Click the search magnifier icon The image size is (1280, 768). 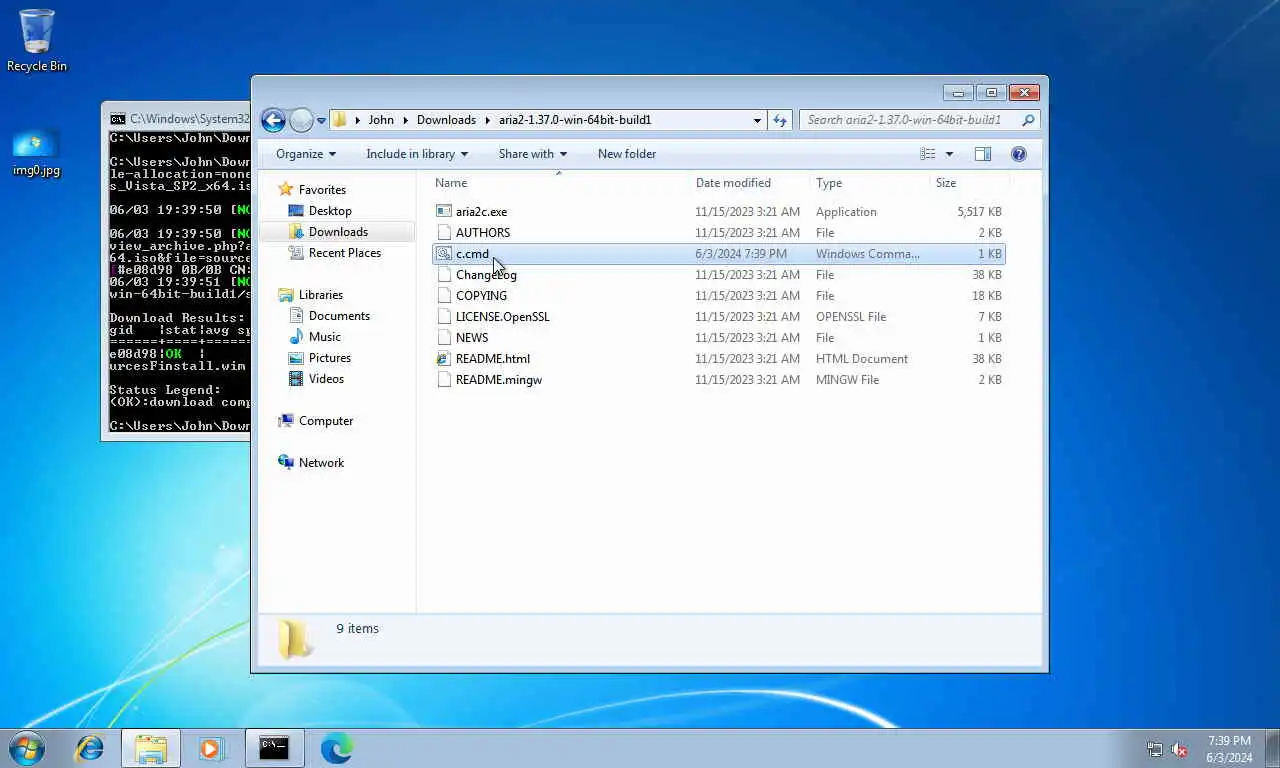coord(1028,120)
